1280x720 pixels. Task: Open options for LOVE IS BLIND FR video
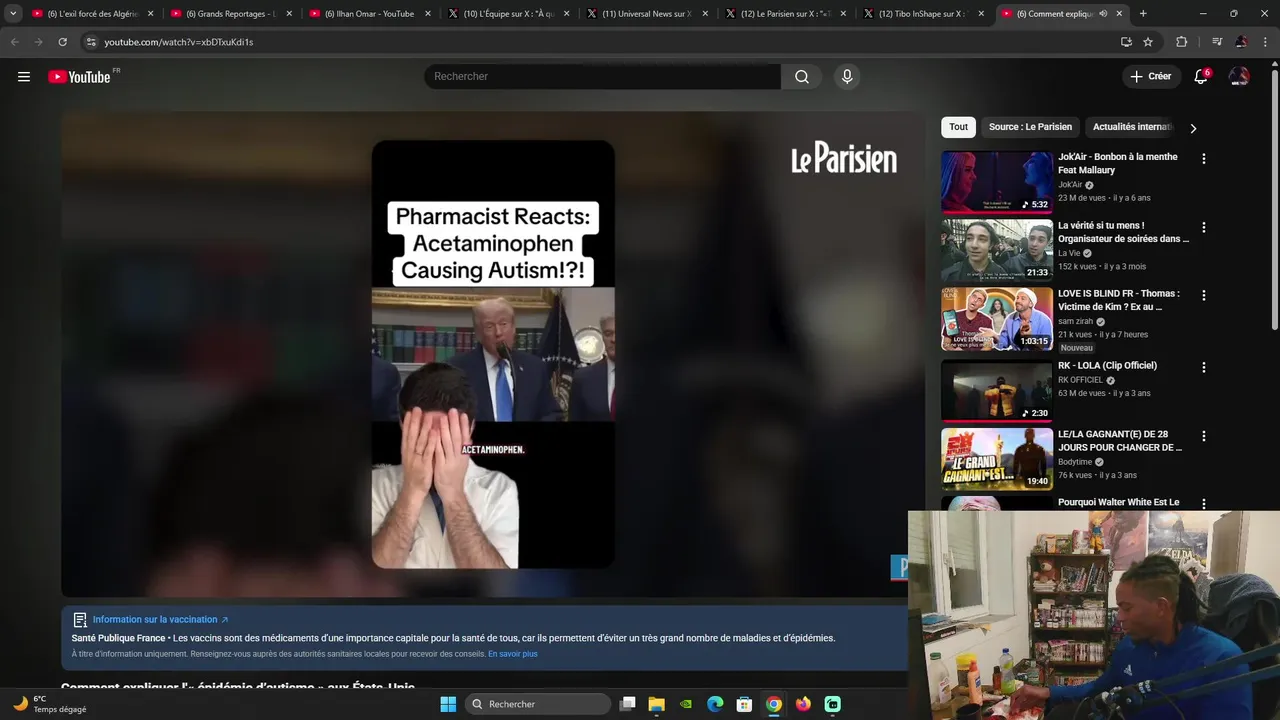tap(1203, 295)
